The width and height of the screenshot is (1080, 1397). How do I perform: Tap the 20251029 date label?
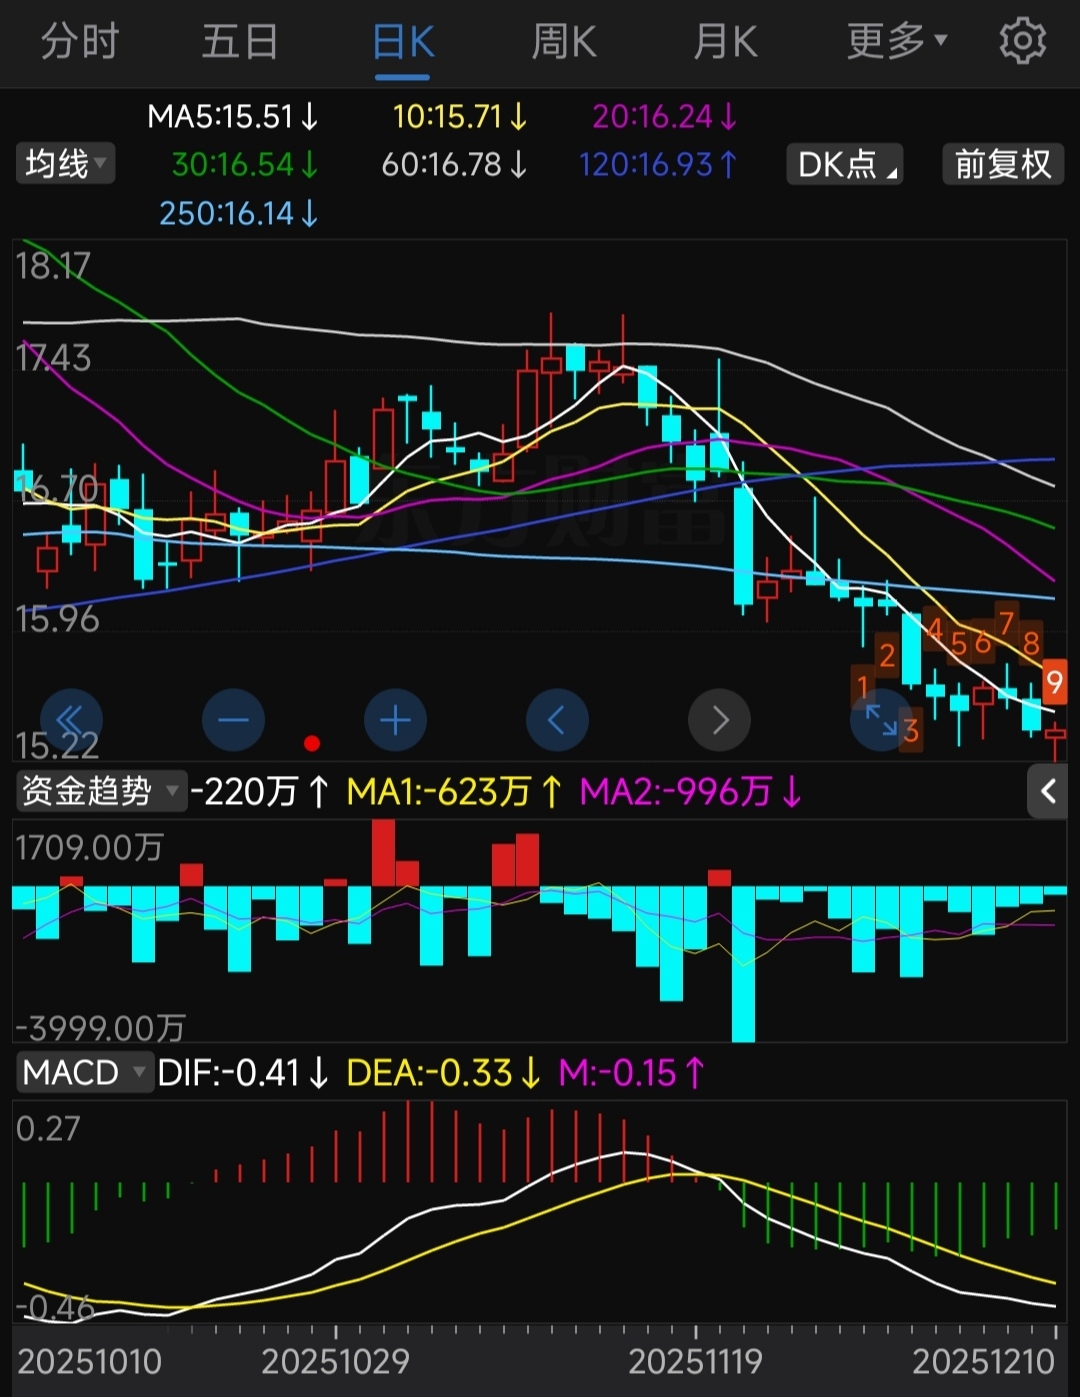pos(336,1362)
